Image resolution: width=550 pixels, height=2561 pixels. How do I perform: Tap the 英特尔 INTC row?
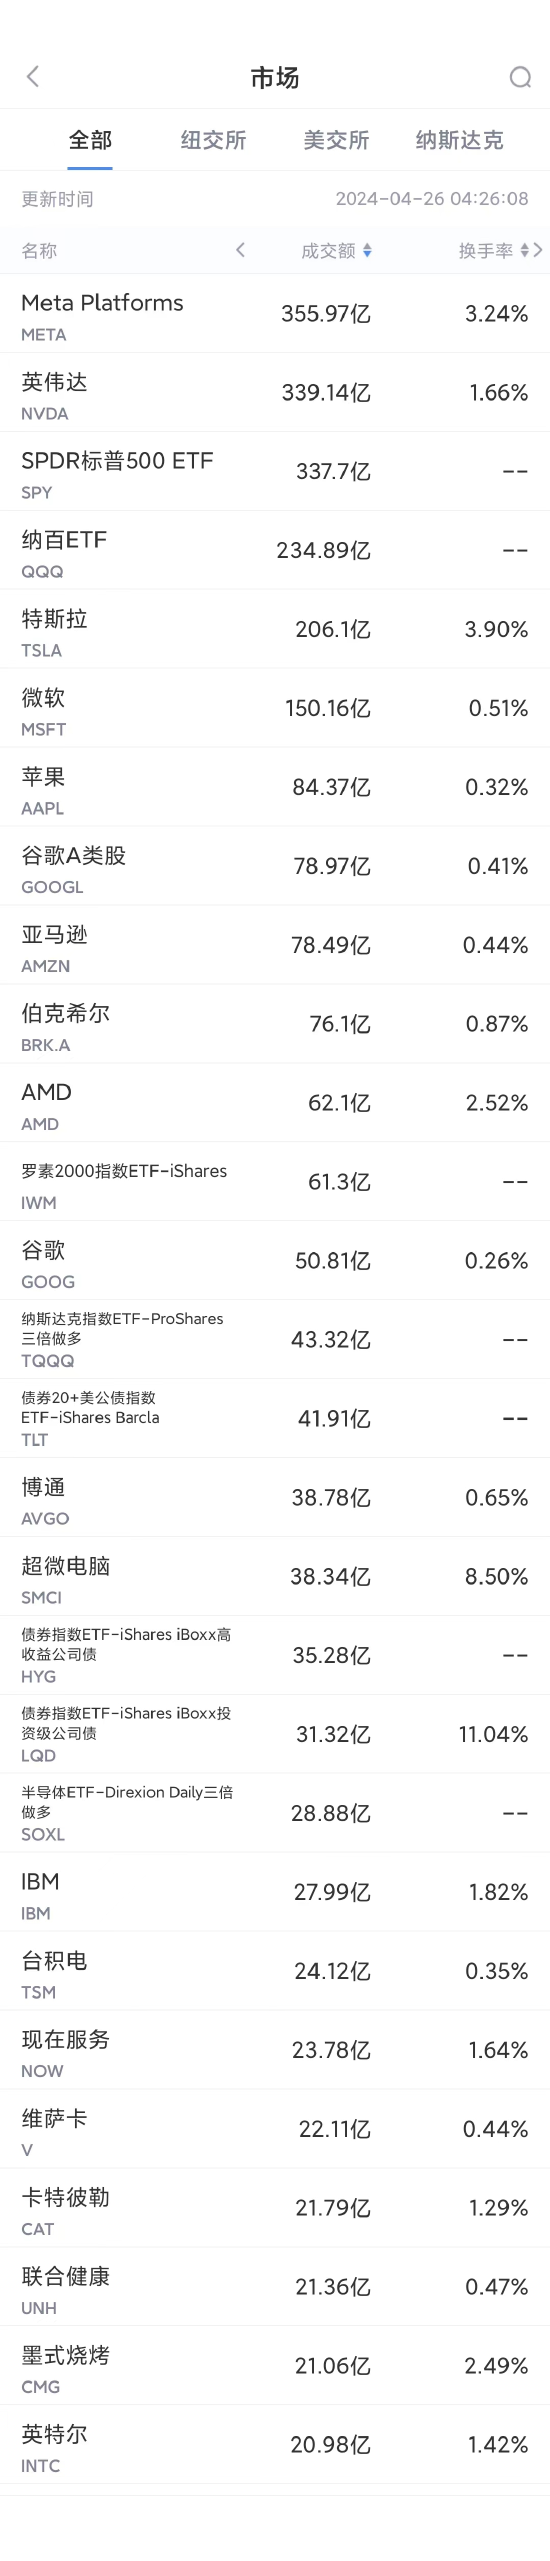tap(275, 2446)
